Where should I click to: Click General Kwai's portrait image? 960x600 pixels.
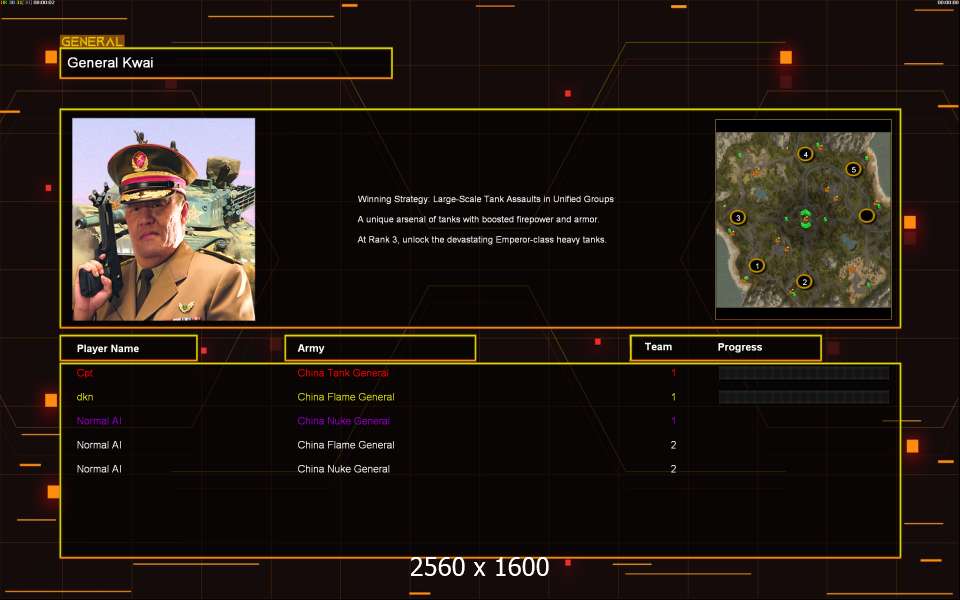[x=164, y=219]
